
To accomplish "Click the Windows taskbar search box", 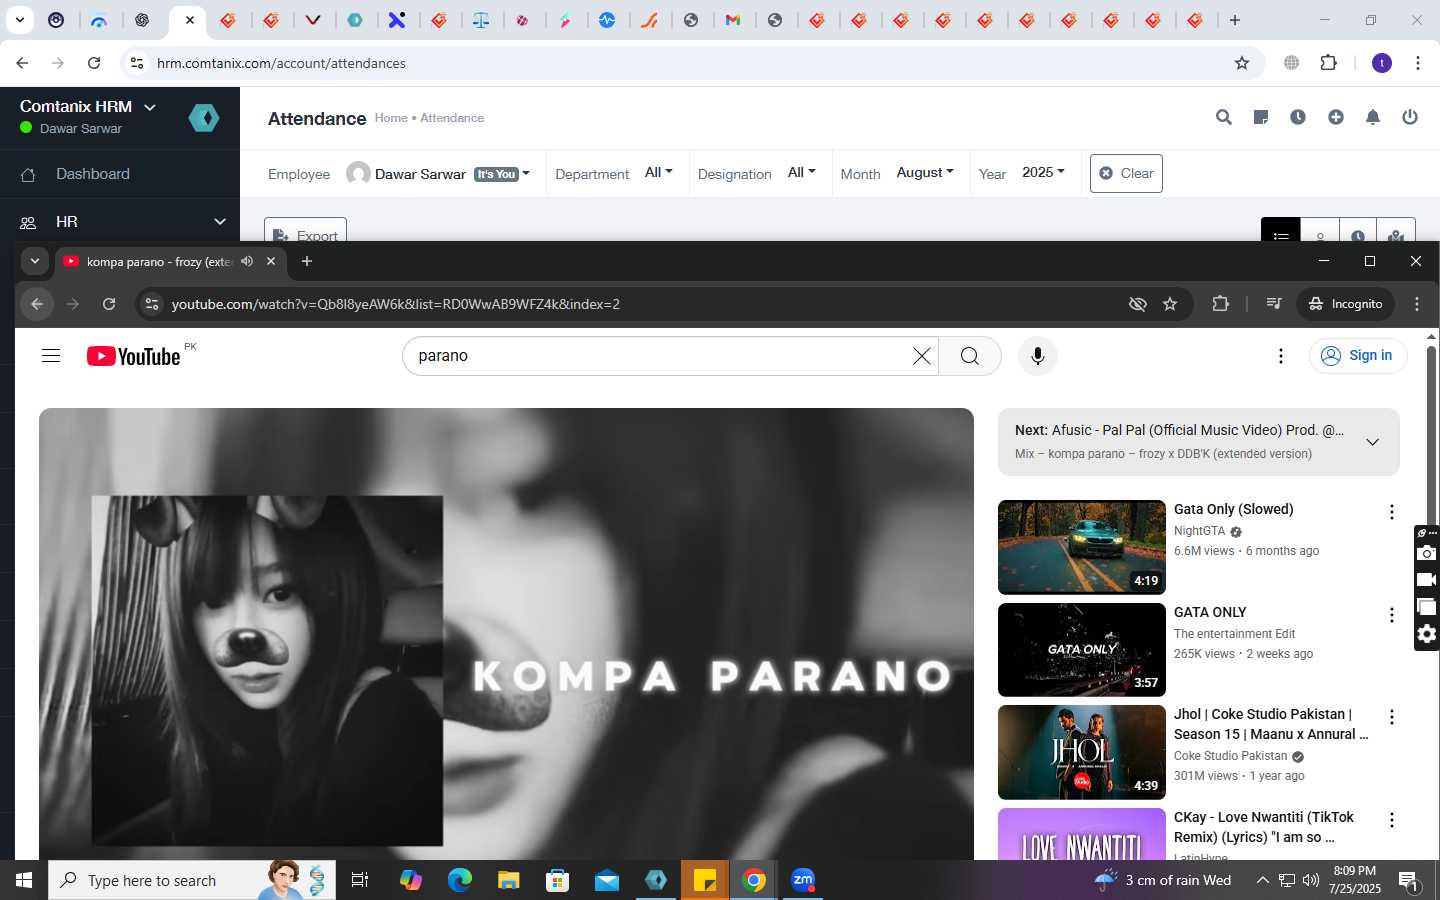I will coord(192,880).
